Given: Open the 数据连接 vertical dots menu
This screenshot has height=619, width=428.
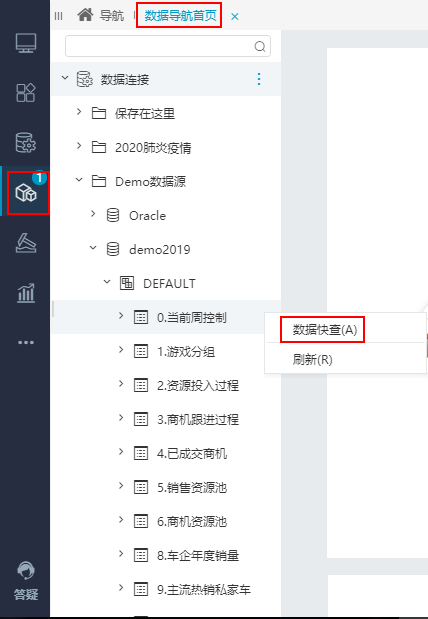Looking at the screenshot, I should coord(259,79).
